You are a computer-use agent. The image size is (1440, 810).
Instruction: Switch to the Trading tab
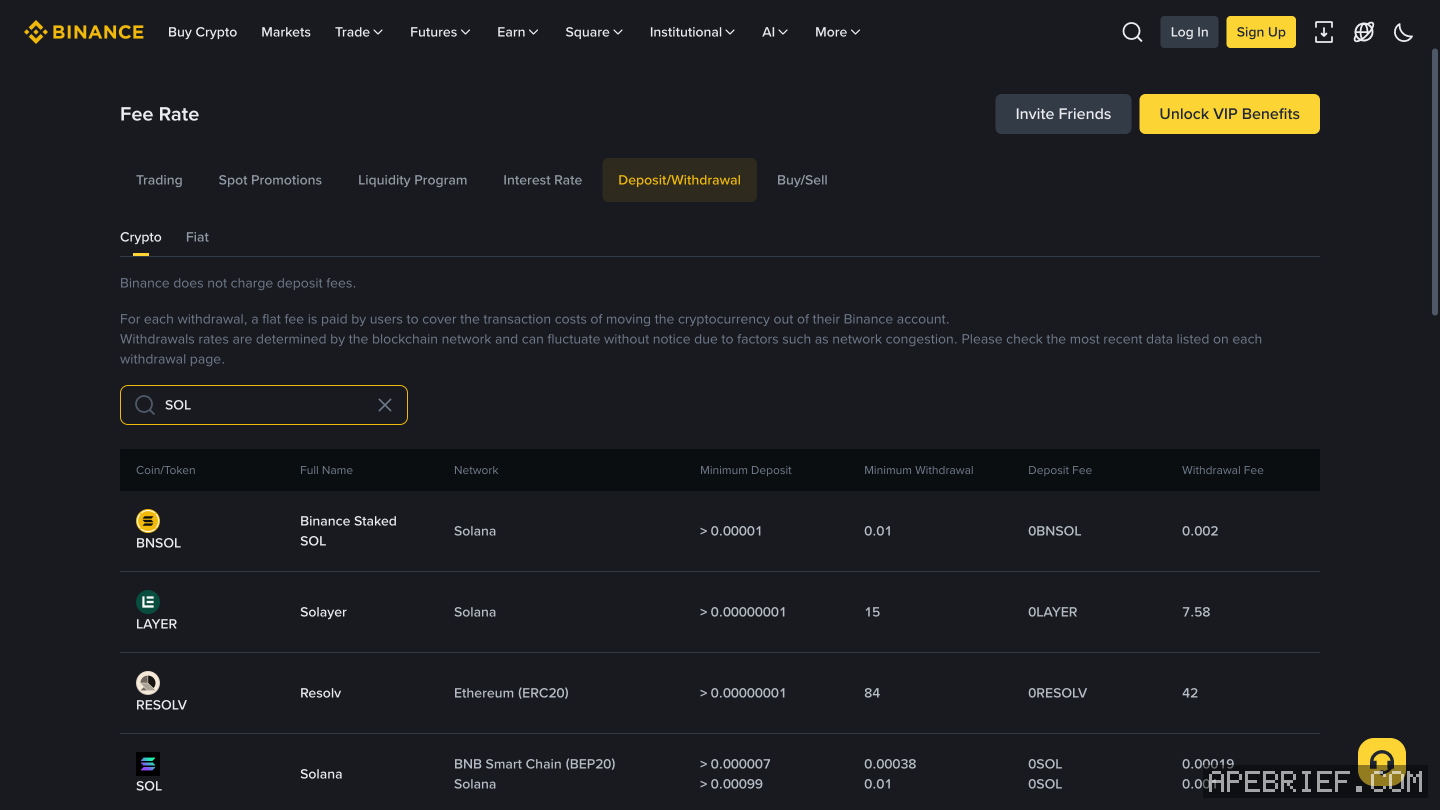[159, 180]
